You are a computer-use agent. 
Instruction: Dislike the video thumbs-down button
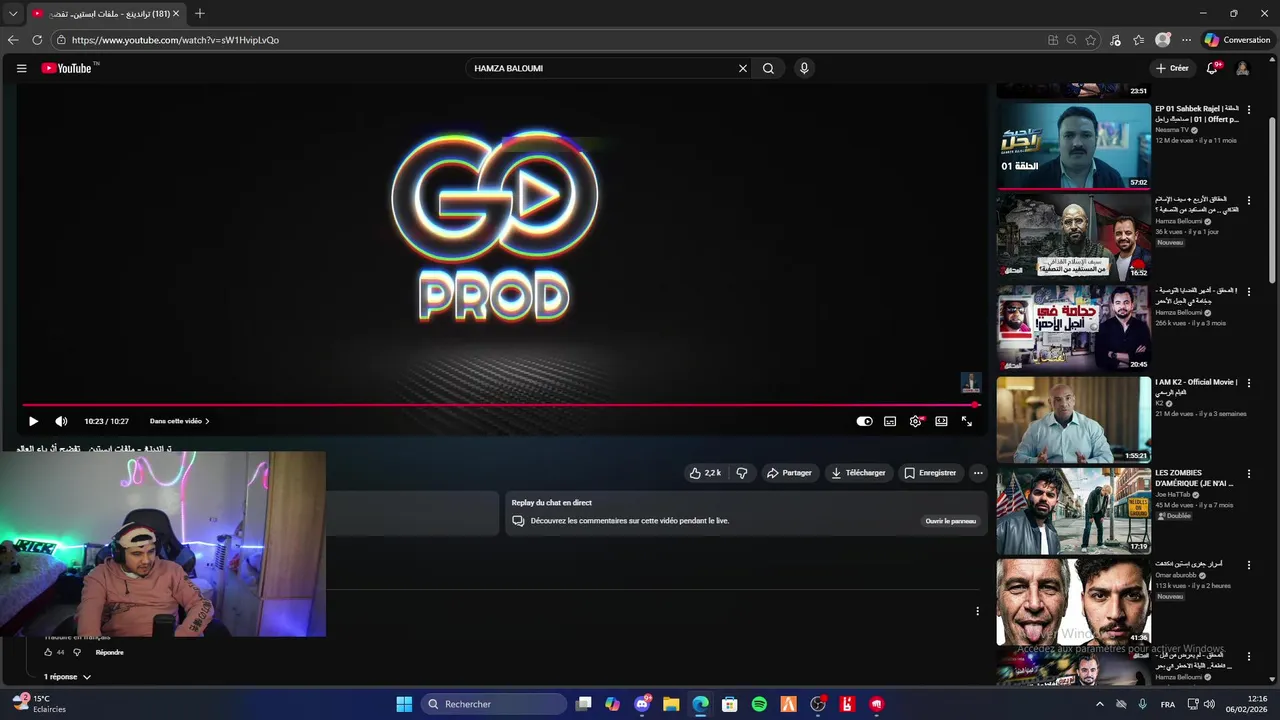(742, 473)
